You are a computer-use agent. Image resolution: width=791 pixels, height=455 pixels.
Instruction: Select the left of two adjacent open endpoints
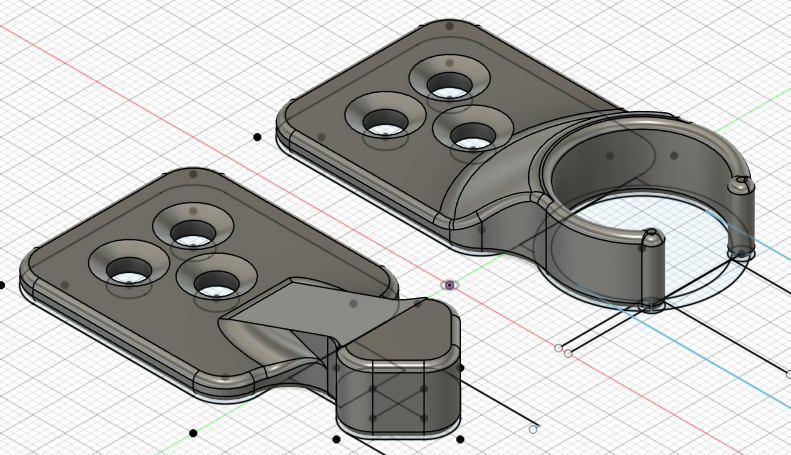(x=558, y=348)
